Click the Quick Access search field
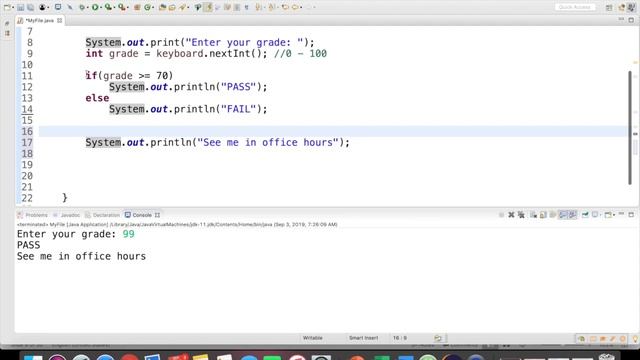640x360 pixels. [575, 7]
